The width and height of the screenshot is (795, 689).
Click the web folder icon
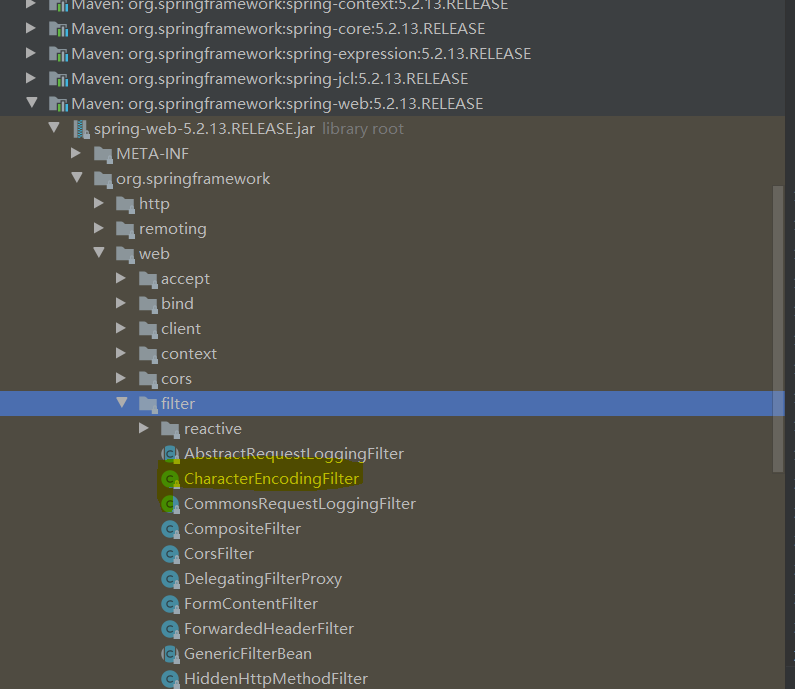point(125,254)
